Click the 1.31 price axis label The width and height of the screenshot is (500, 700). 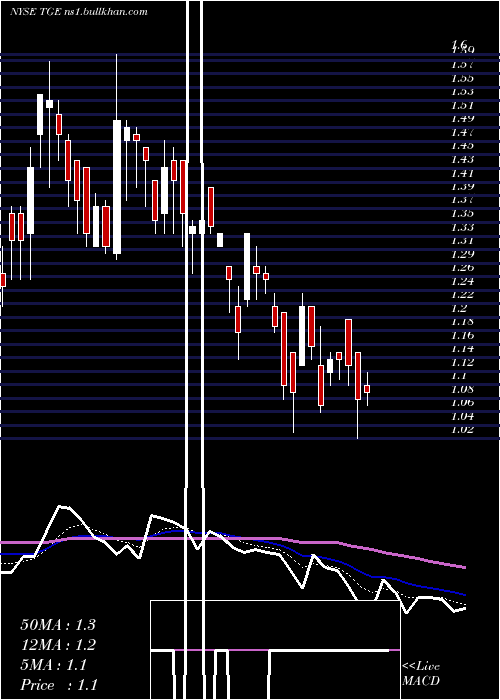pos(462,241)
